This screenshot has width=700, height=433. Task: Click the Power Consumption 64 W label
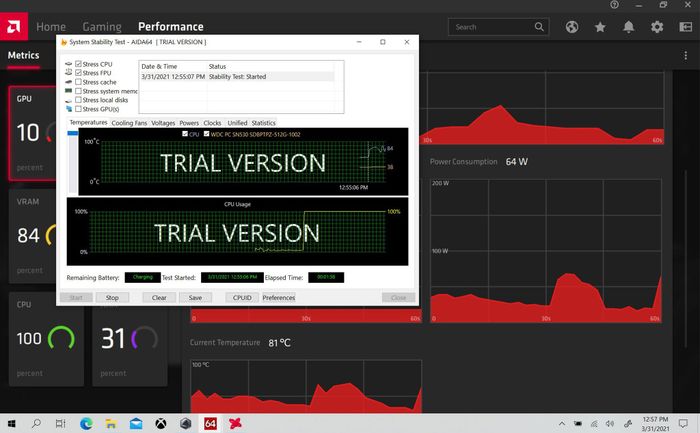pos(479,162)
